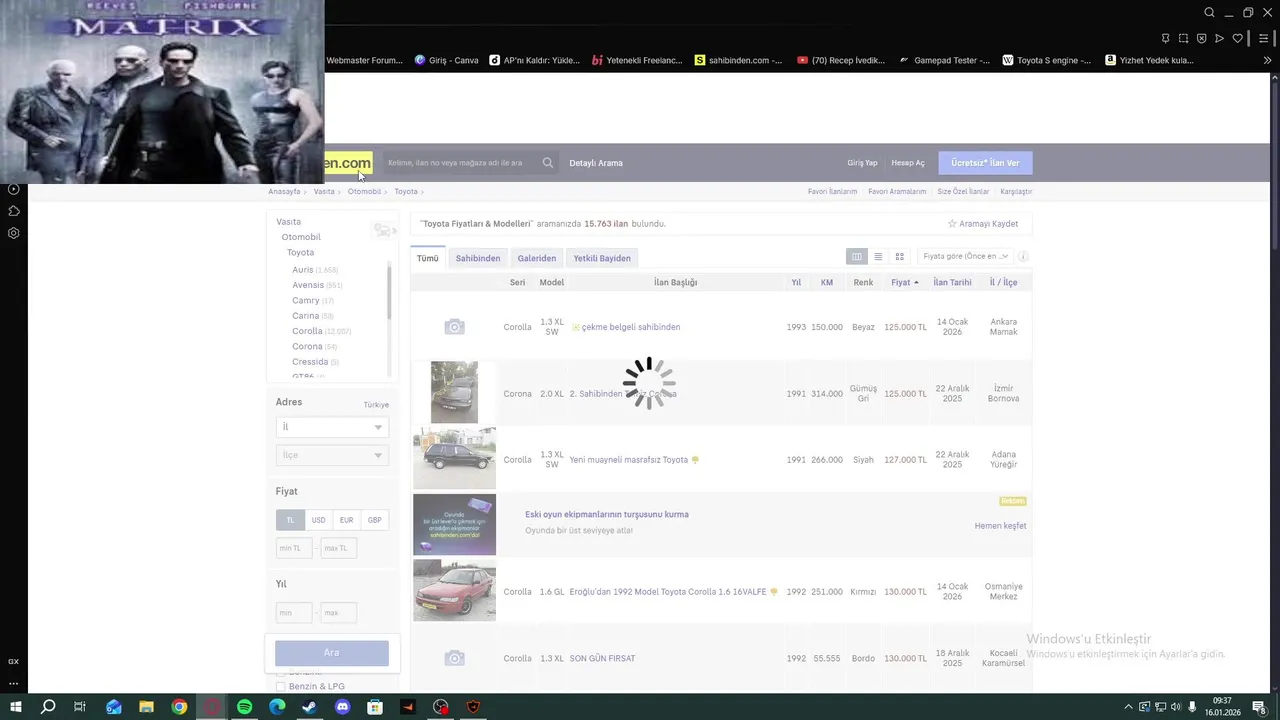The width and height of the screenshot is (1280, 720).
Task: Switch to the Yetkili Bayiden tab
Action: tap(602, 258)
